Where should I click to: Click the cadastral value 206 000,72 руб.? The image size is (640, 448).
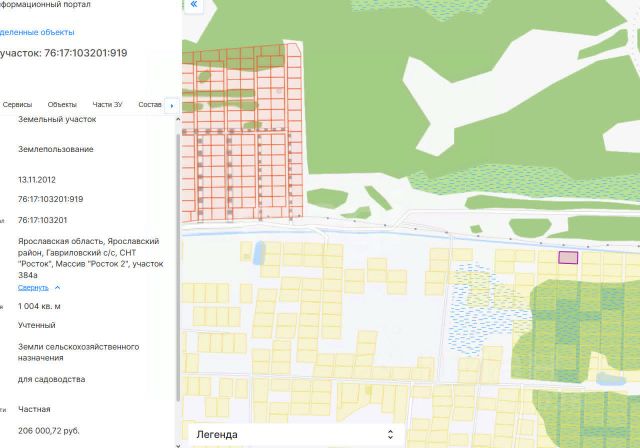click(x=49, y=431)
